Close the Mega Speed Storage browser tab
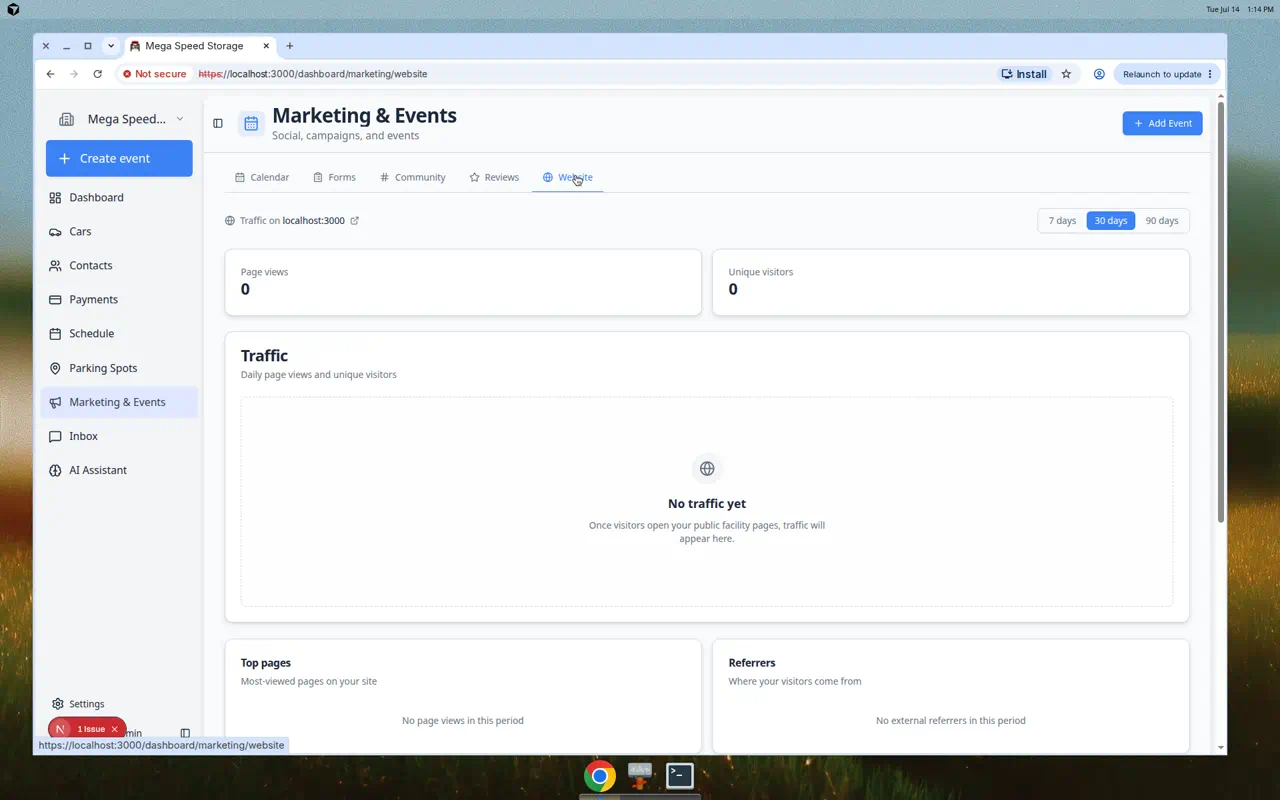Viewport: 1280px width, 800px height. click(267, 46)
